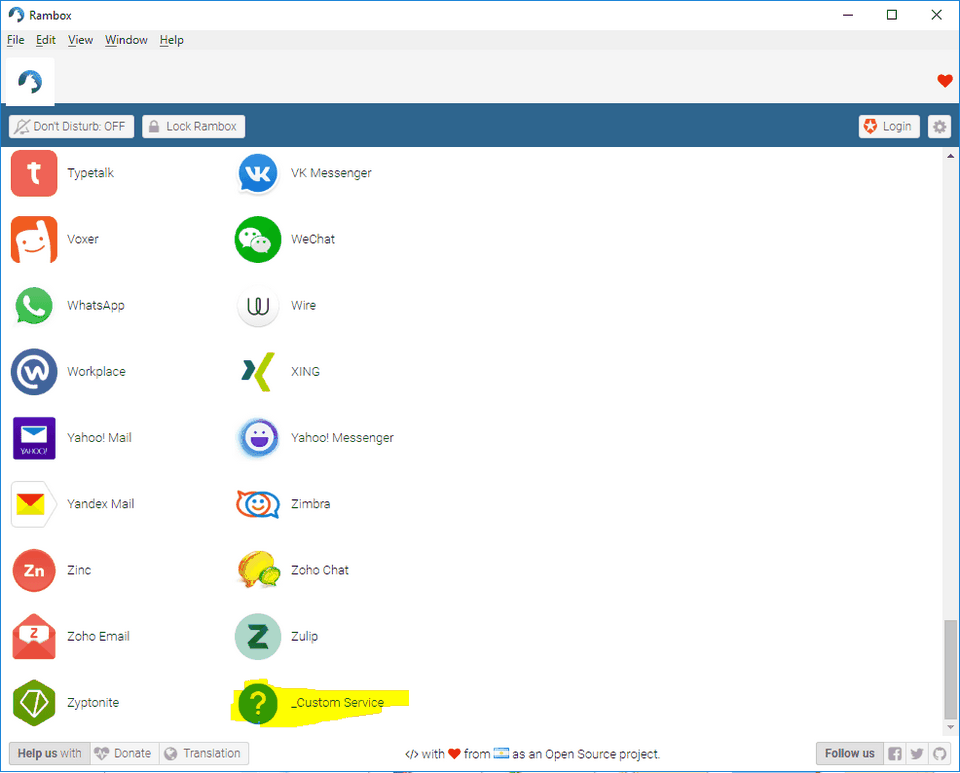Image resolution: width=960 pixels, height=773 pixels.
Task: Click the WeChat label text
Action: click(x=313, y=239)
